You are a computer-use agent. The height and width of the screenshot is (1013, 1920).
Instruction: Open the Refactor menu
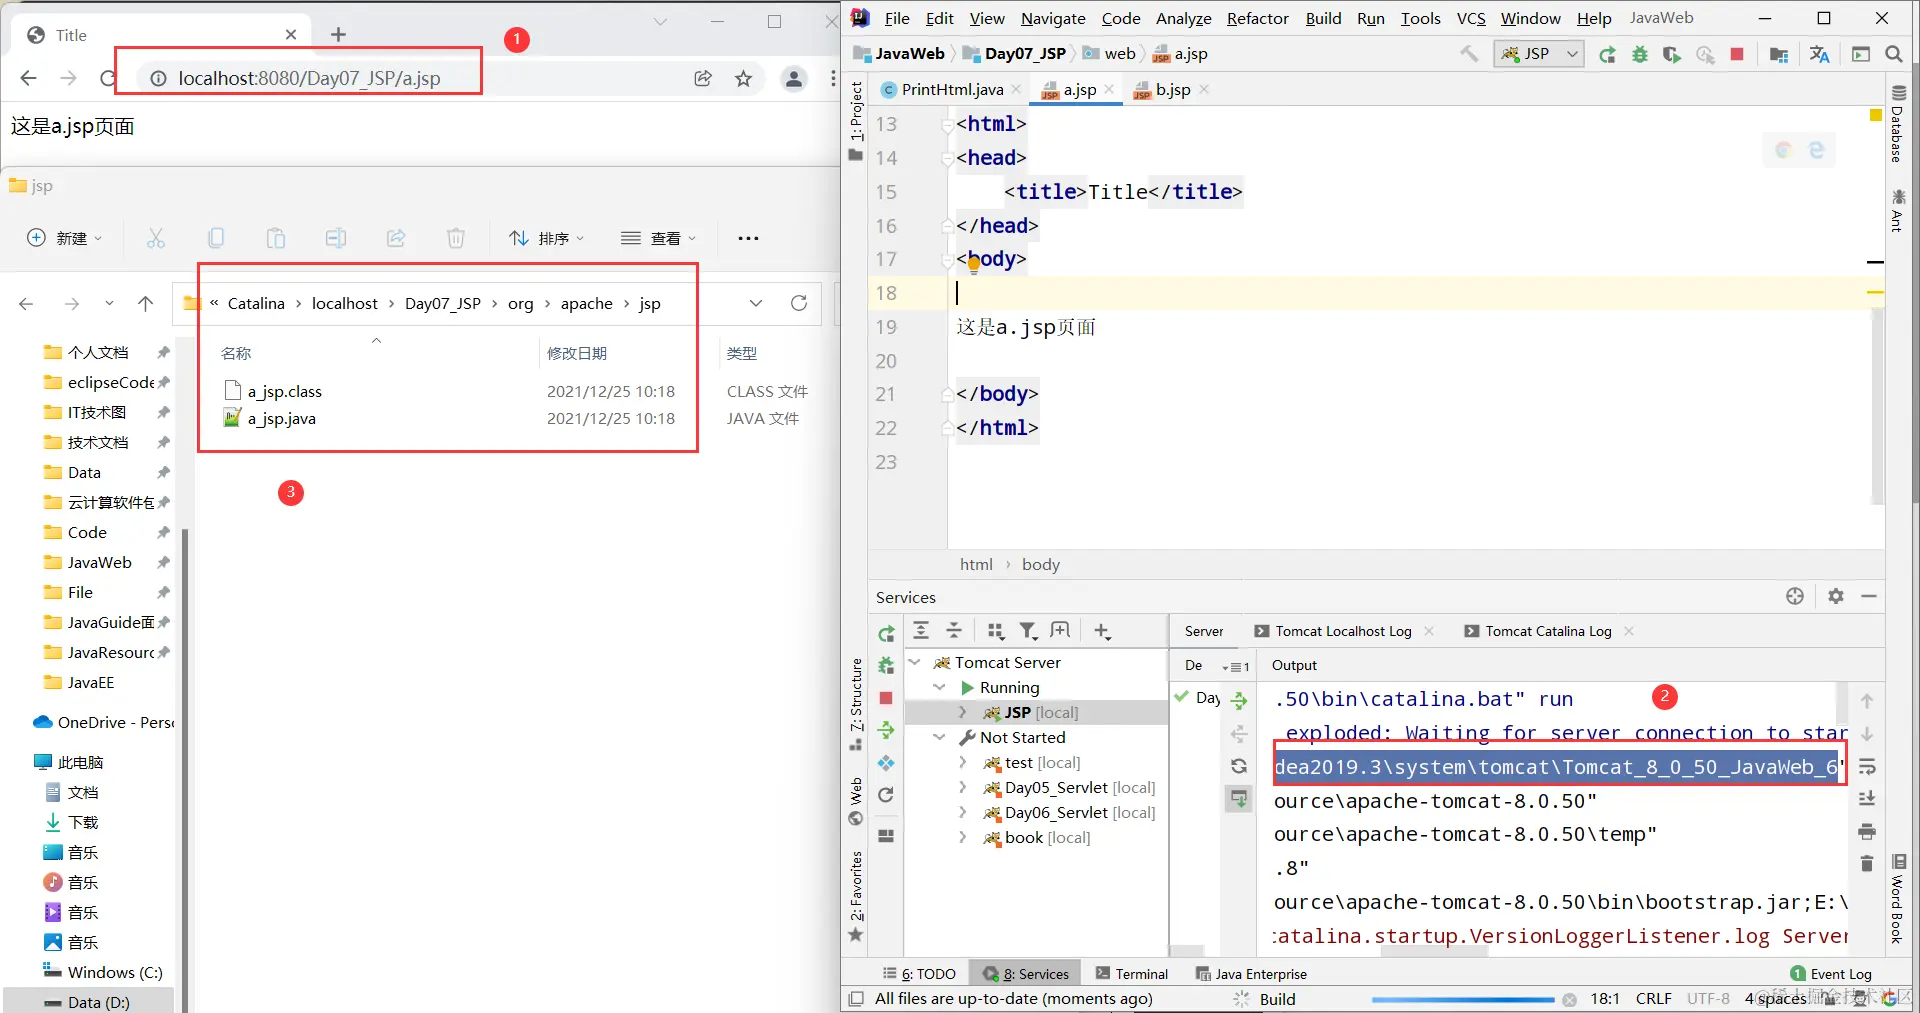pos(1258,18)
